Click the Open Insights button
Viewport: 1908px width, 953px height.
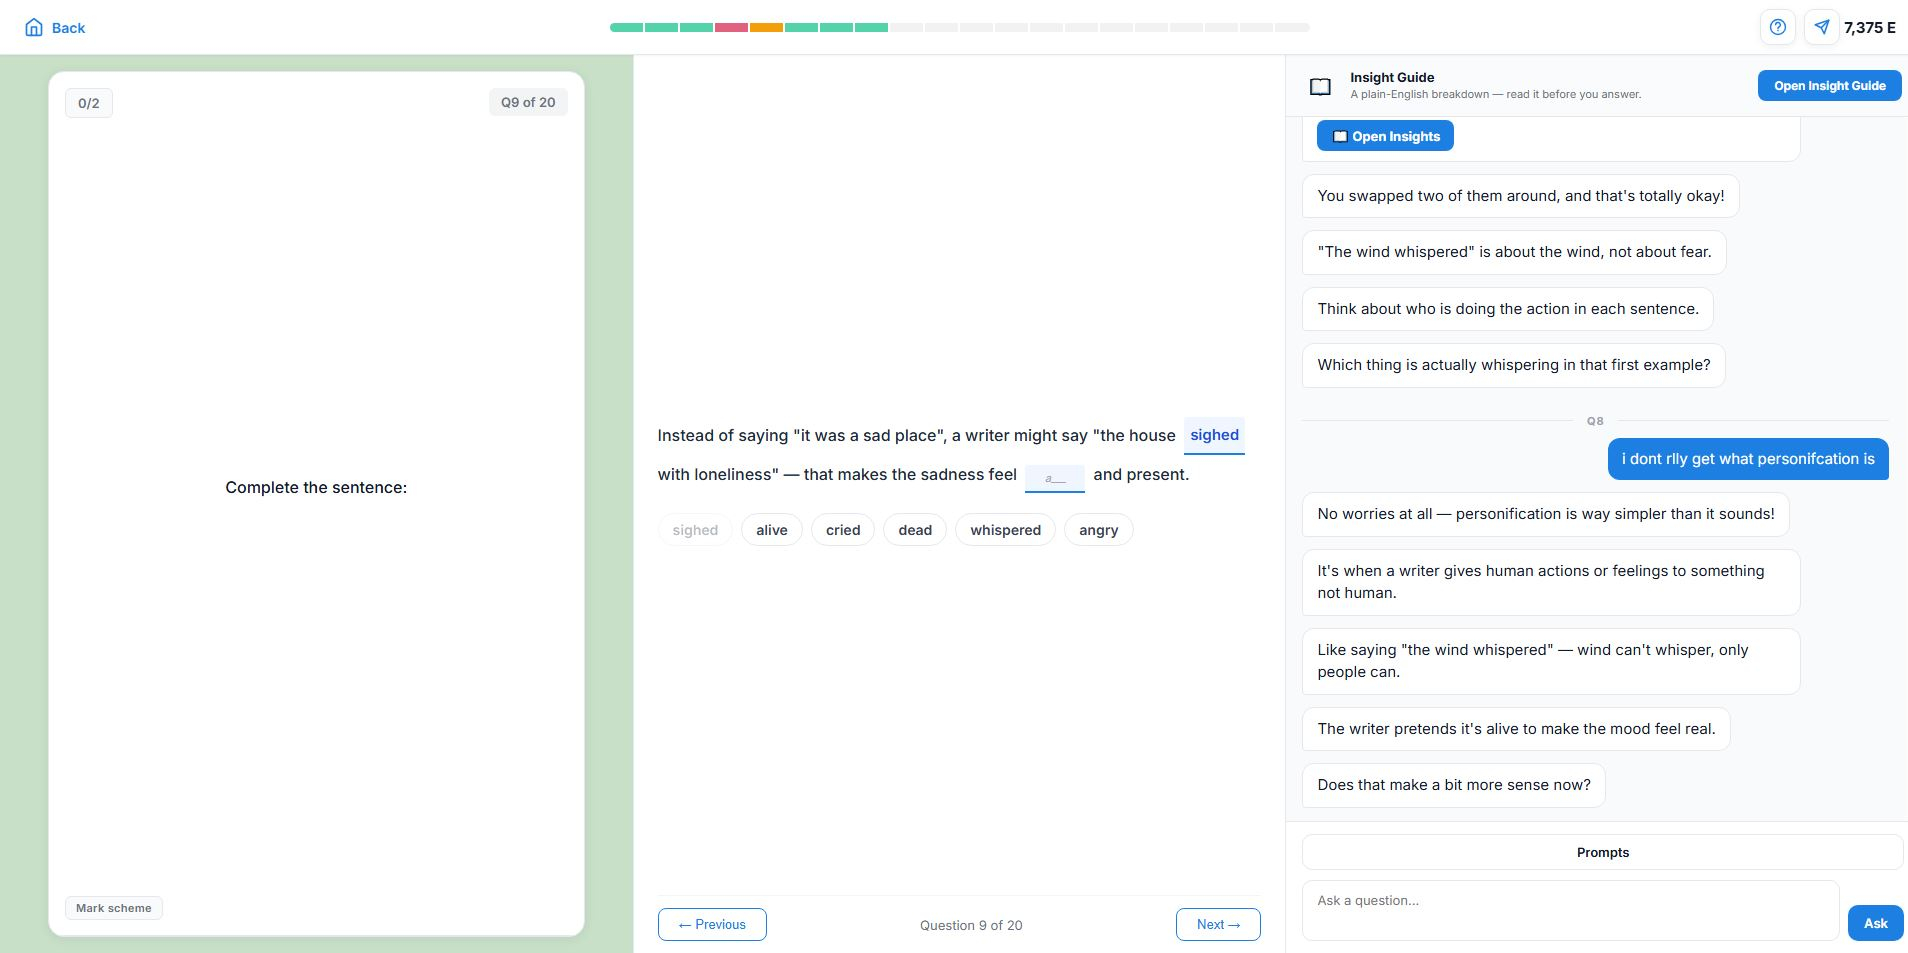click(1385, 136)
